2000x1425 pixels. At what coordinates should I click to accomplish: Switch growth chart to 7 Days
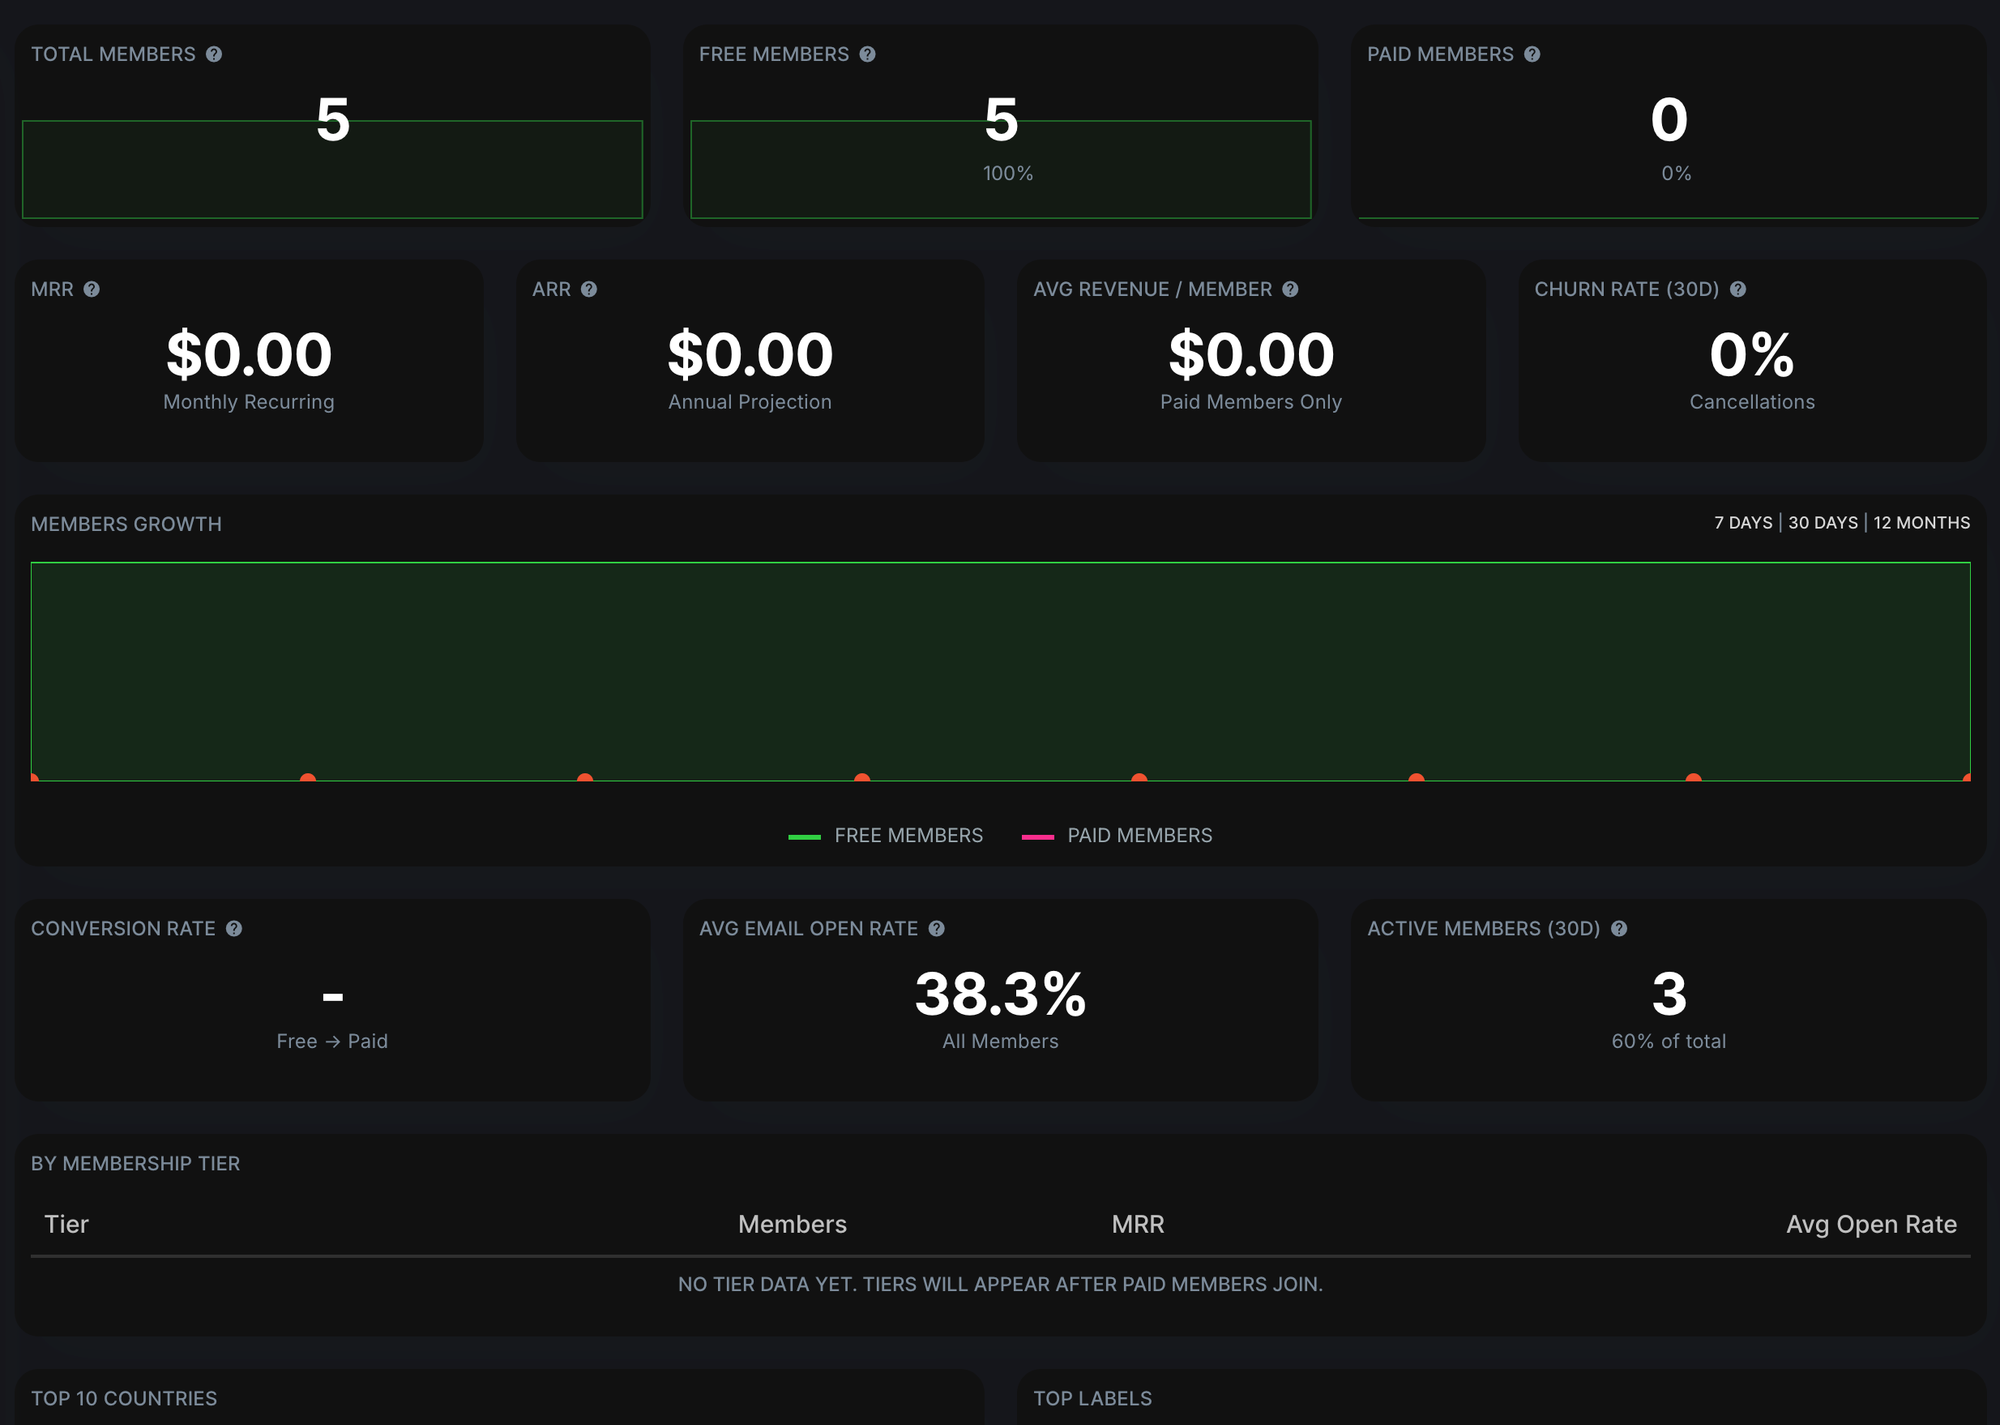1743,523
